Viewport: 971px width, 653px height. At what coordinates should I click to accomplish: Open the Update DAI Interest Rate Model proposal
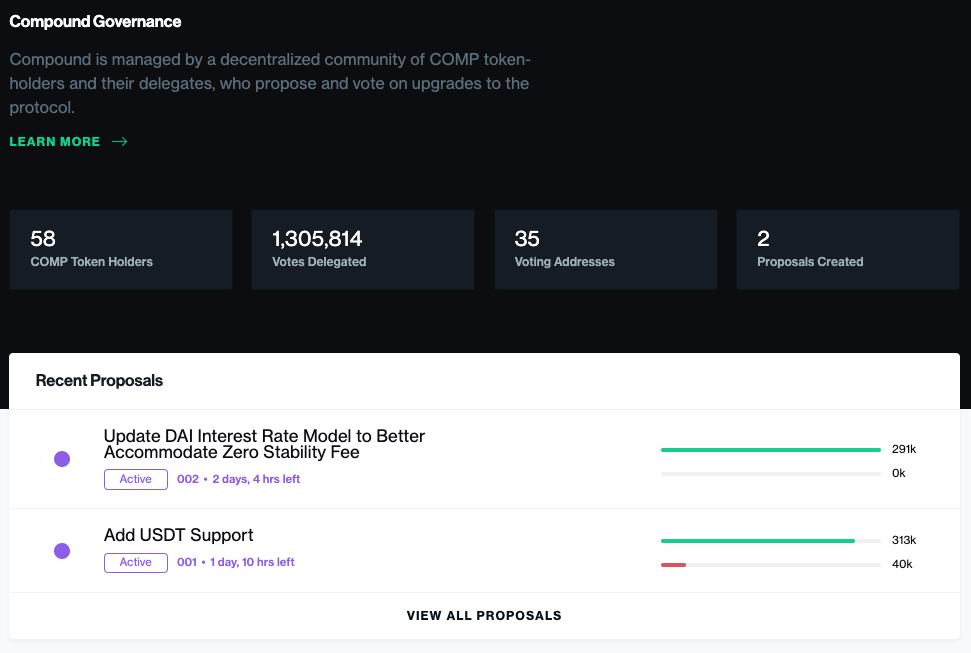coord(264,444)
